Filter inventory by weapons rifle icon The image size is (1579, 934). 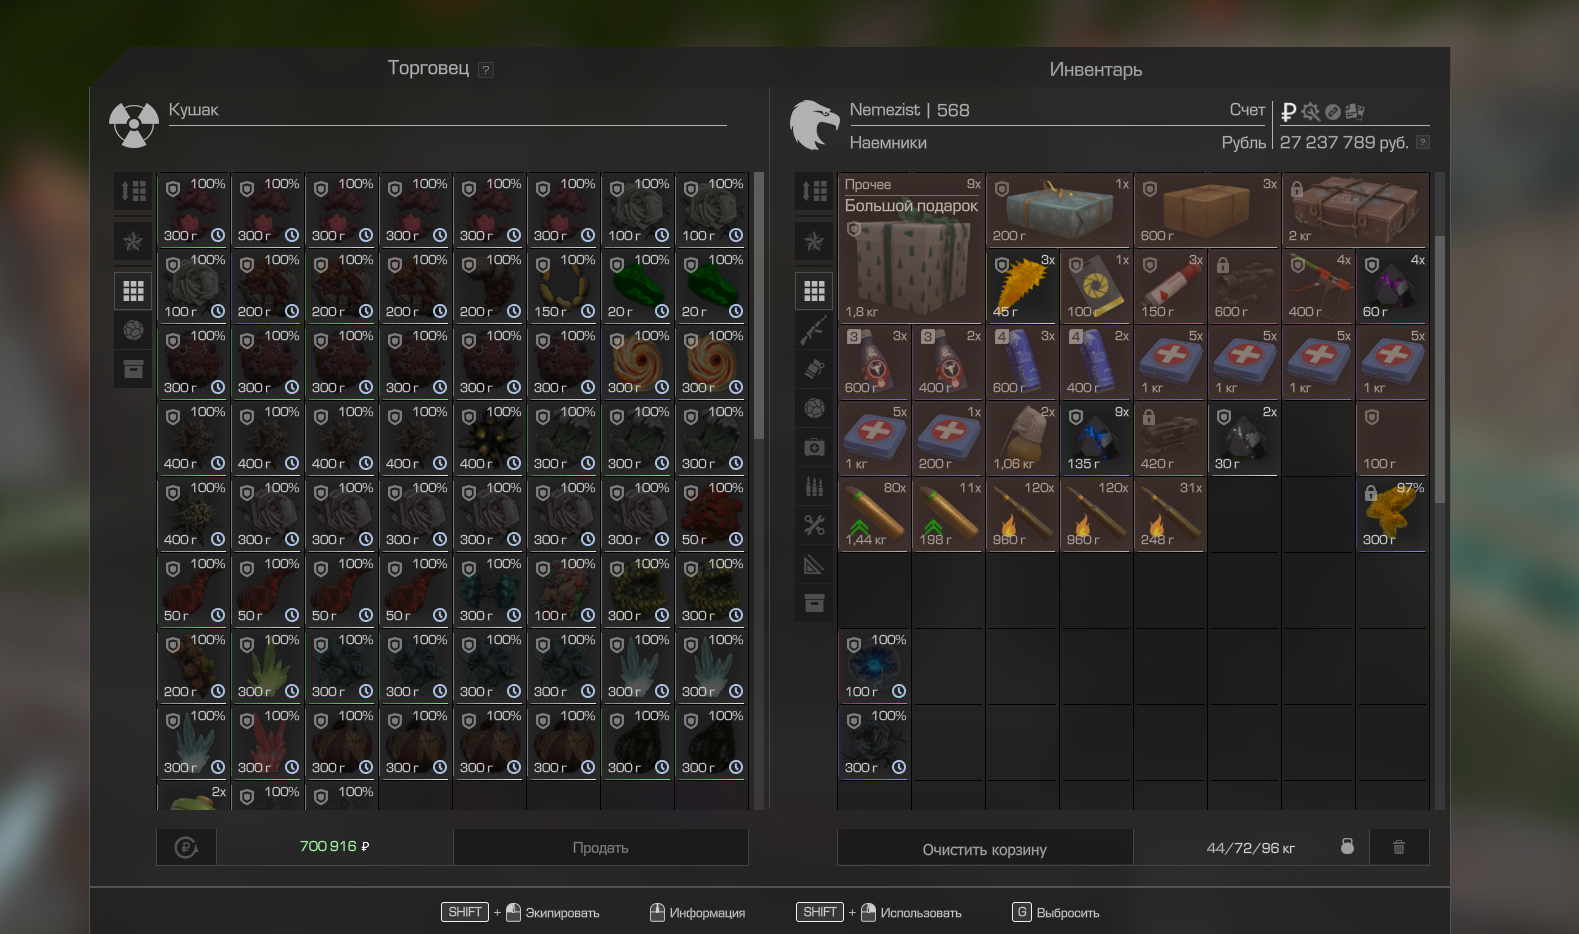pos(814,330)
